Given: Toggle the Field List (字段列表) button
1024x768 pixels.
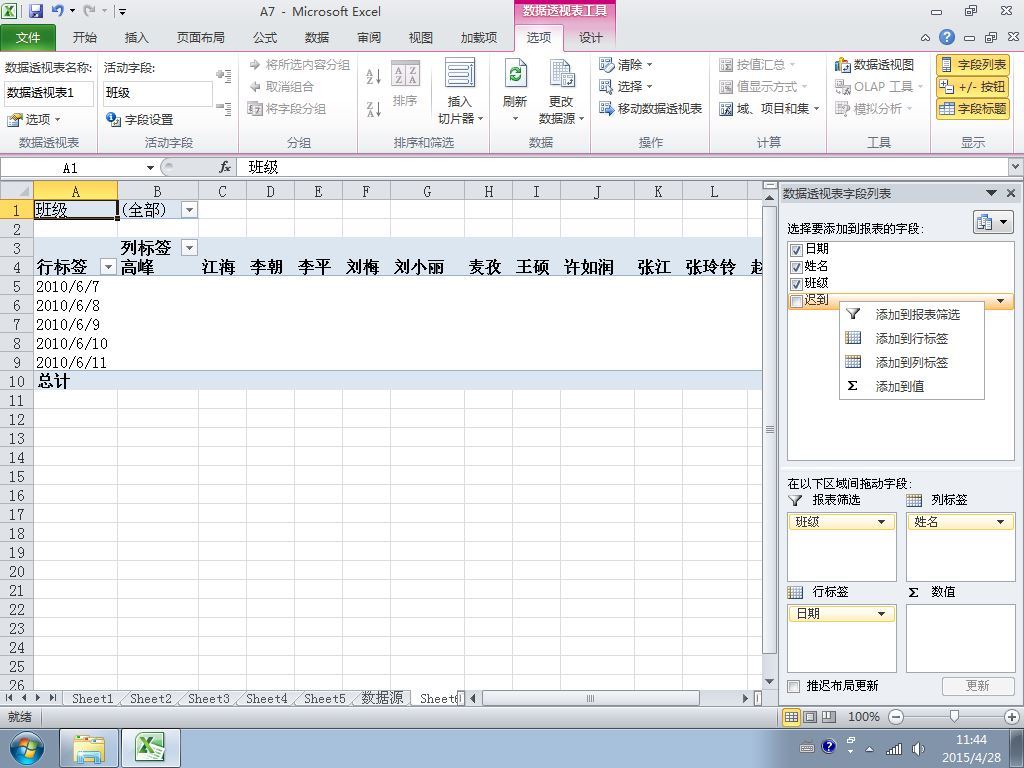Looking at the screenshot, I should point(973,65).
